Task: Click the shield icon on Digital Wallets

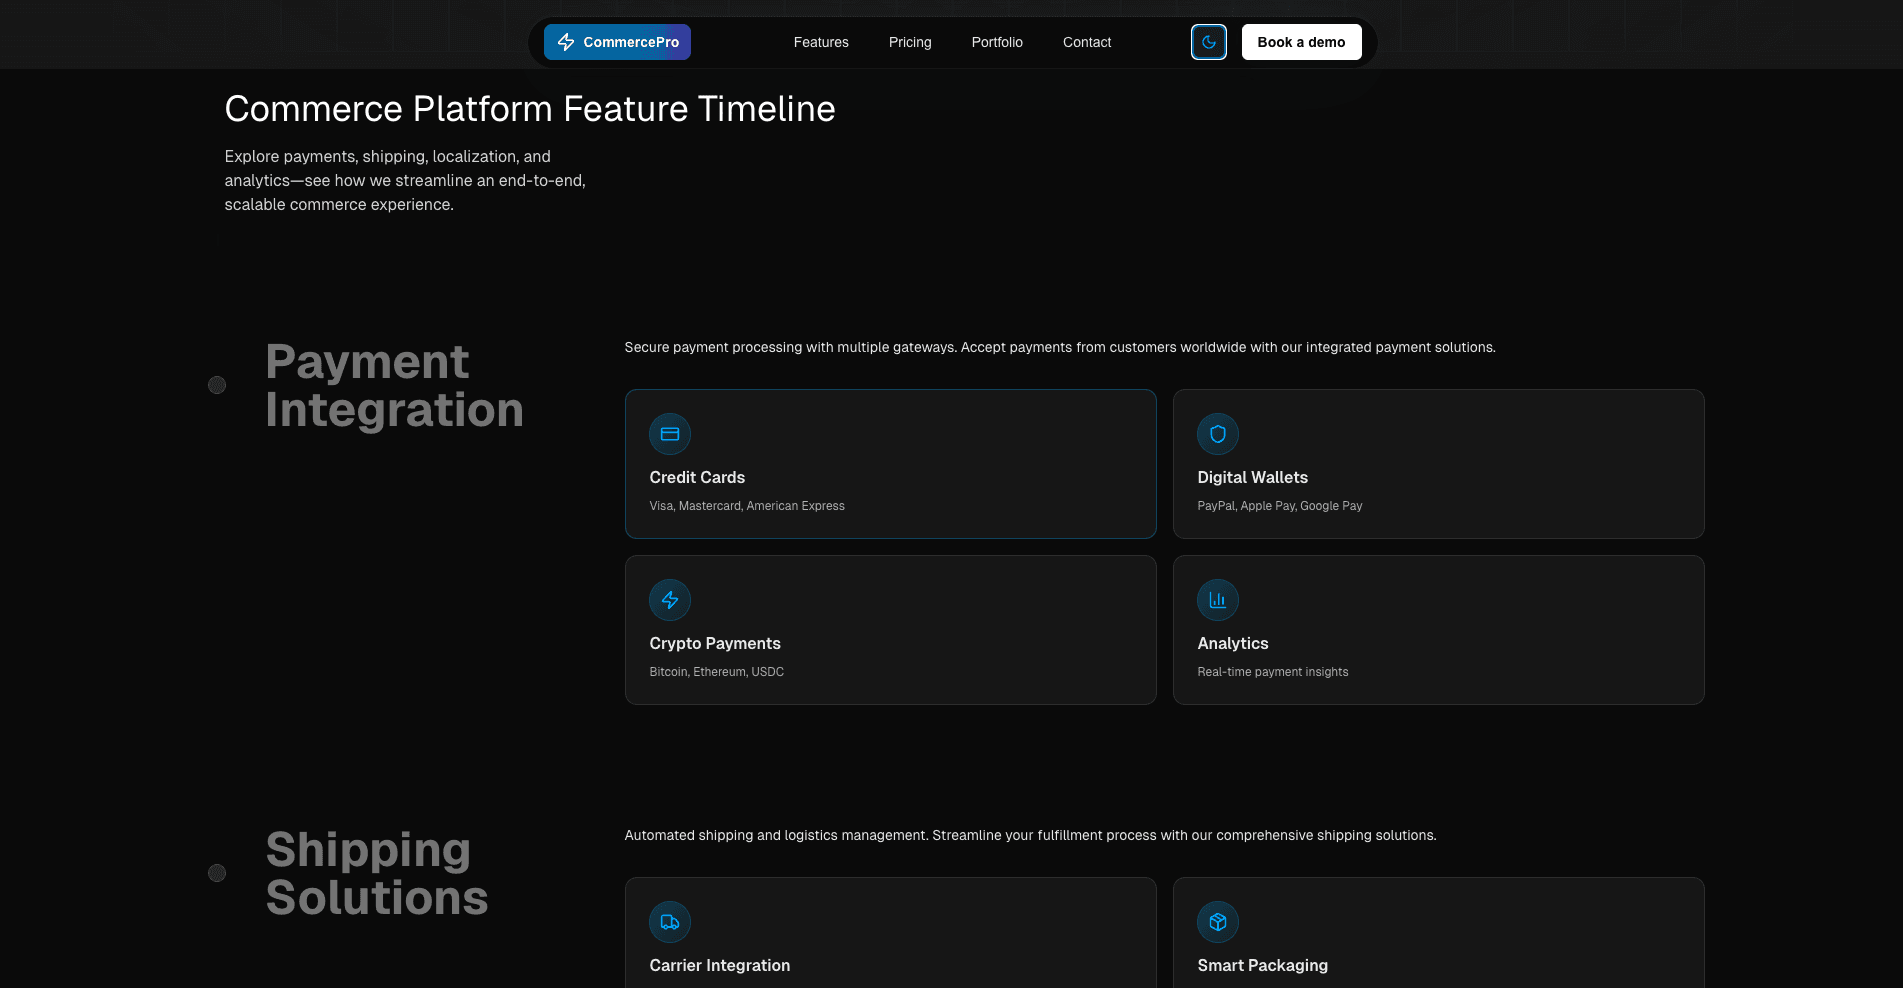Action: [1218, 434]
